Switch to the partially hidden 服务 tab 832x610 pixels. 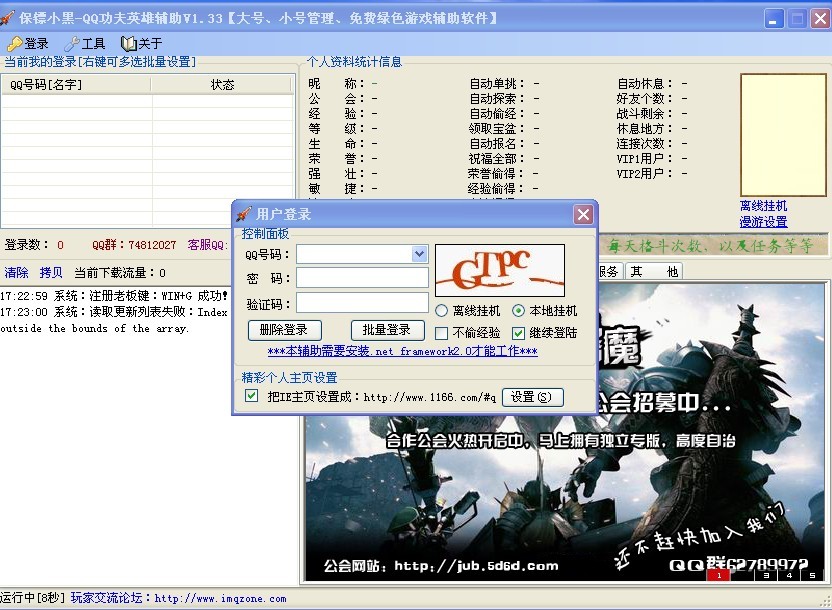610,272
